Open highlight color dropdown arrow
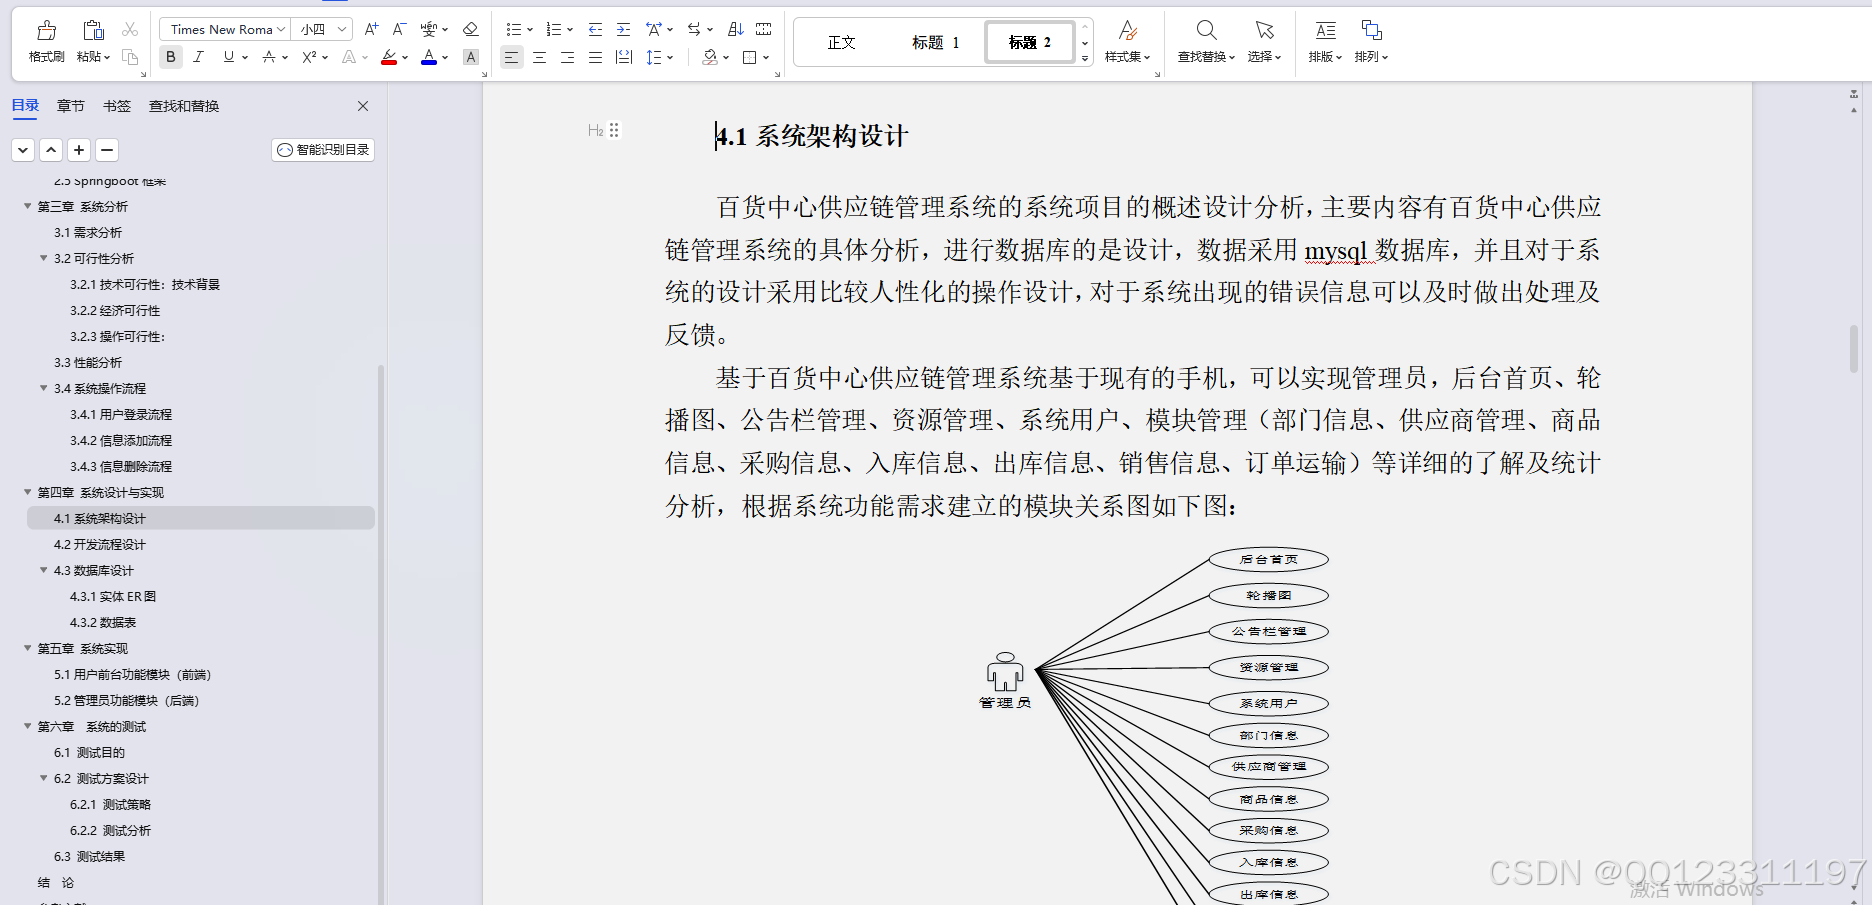This screenshot has width=1872, height=905. point(405,58)
